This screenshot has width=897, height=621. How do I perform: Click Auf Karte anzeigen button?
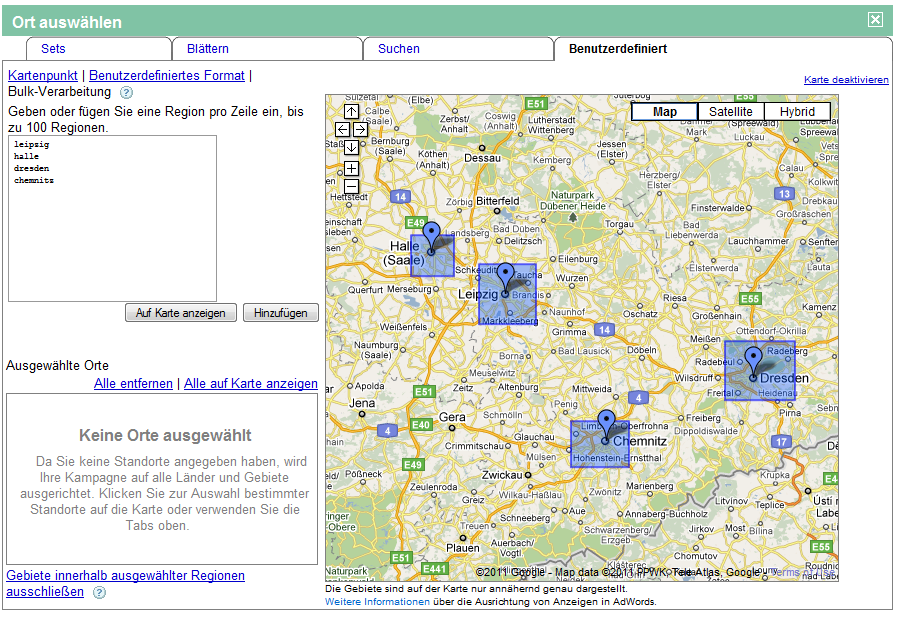pyautogui.click(x=181, y=313)
